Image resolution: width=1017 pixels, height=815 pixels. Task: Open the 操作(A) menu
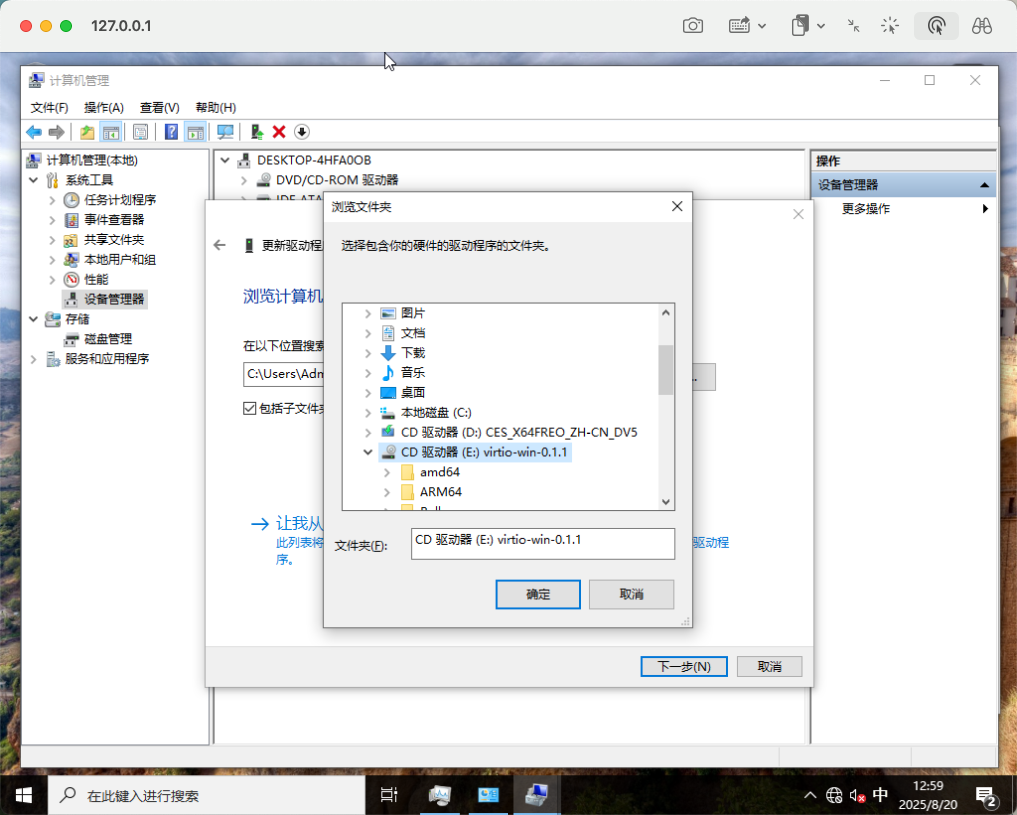(x=103, y=107)
